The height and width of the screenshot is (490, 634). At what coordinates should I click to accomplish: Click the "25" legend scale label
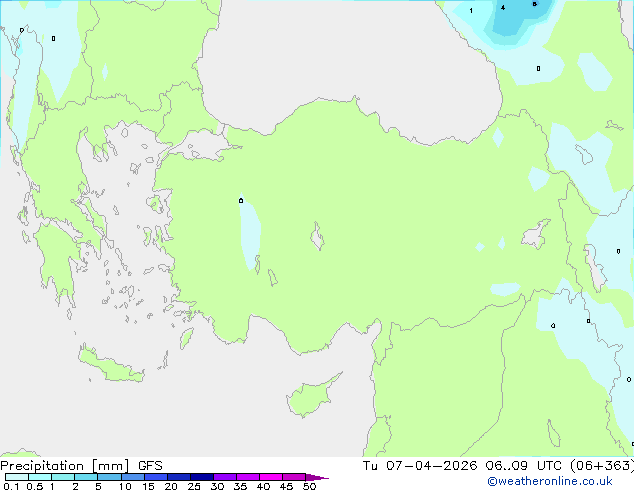pos(194,486)
